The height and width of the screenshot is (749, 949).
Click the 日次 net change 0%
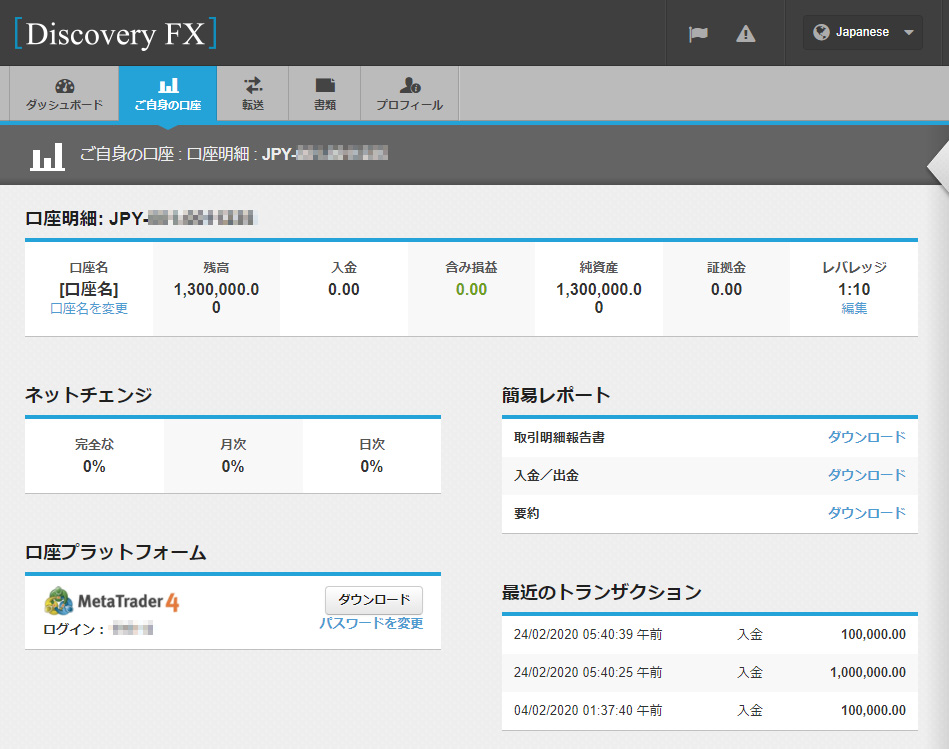click(x=372, y=466)
